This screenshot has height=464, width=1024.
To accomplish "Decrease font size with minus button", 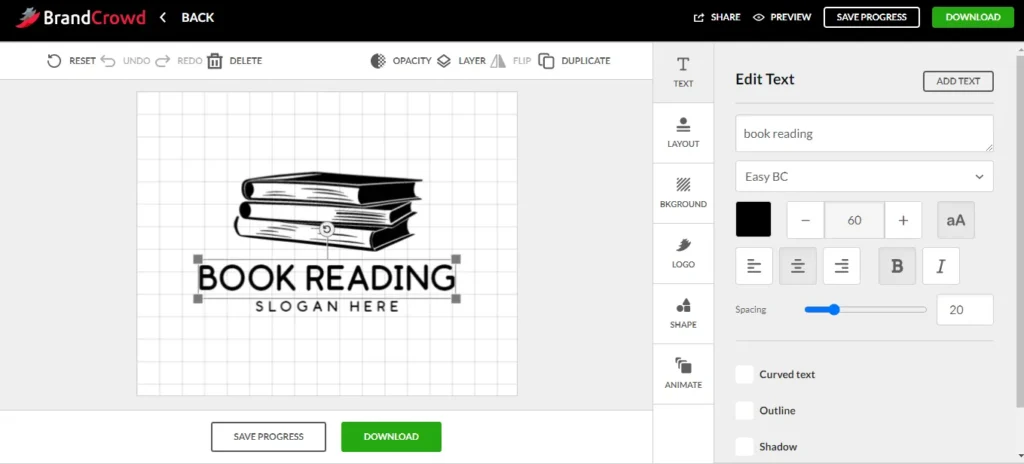I will tap(805, 220).
